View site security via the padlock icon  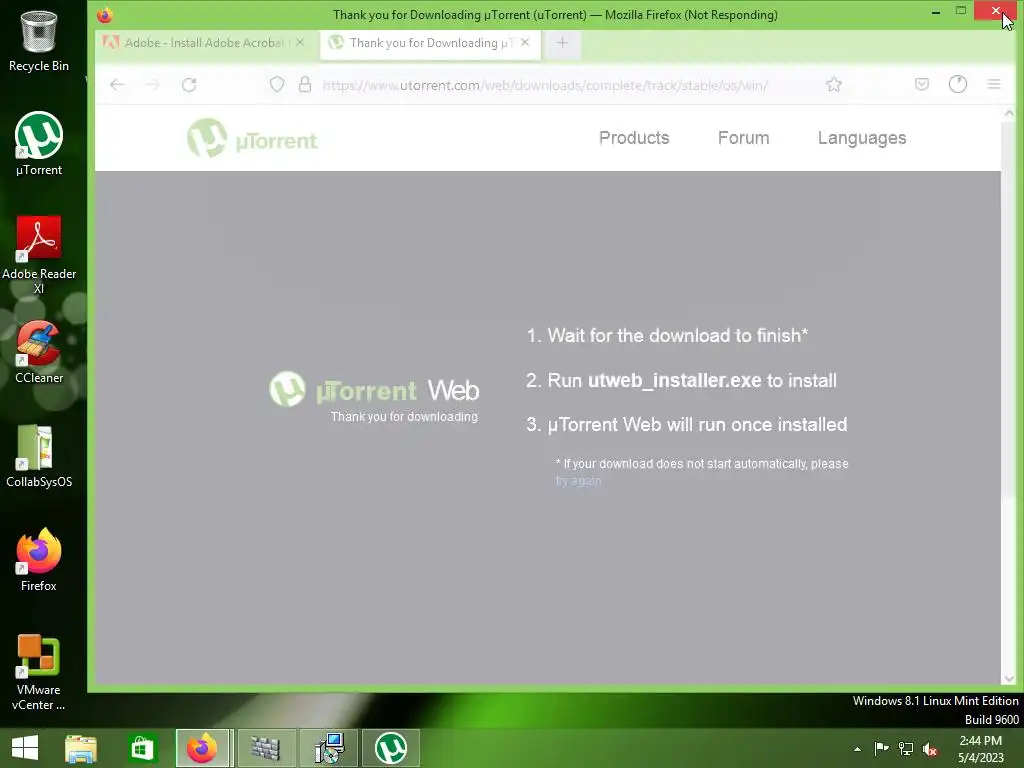(x=305, y=84)
